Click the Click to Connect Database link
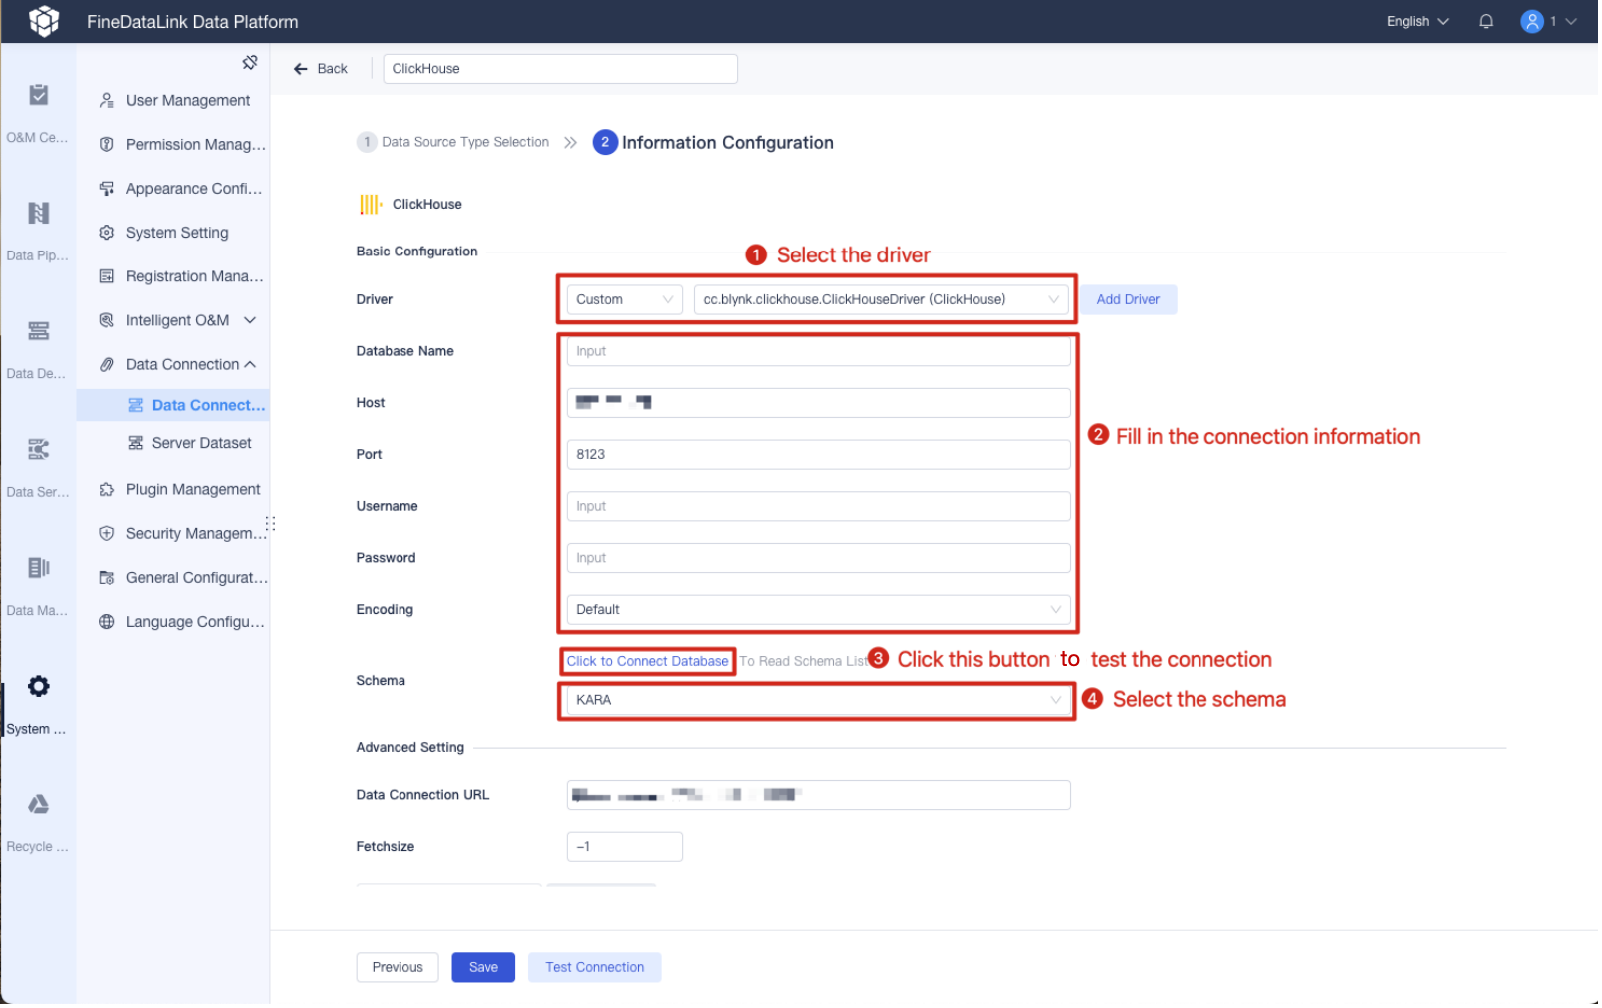Screen dimensions: 1602x1008 tap(649, 663)
